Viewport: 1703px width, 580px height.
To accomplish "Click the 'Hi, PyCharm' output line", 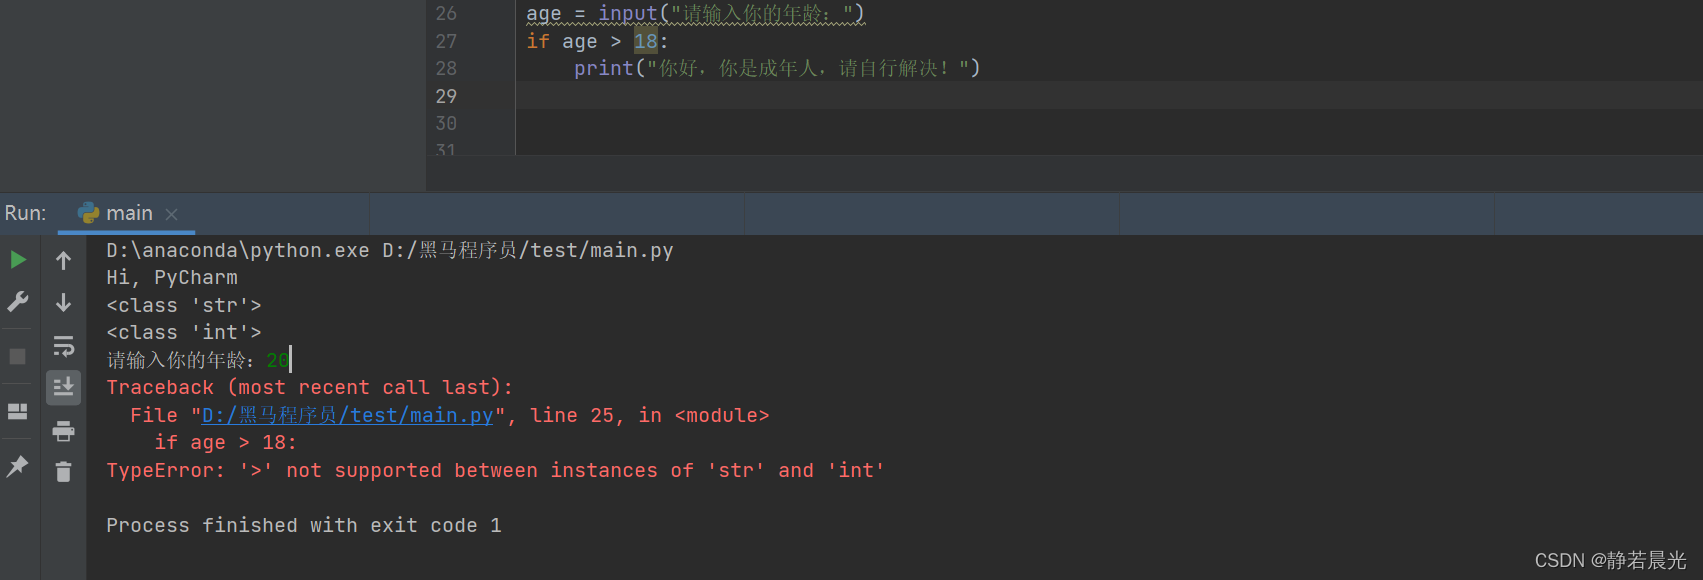I will pos(172,277).
